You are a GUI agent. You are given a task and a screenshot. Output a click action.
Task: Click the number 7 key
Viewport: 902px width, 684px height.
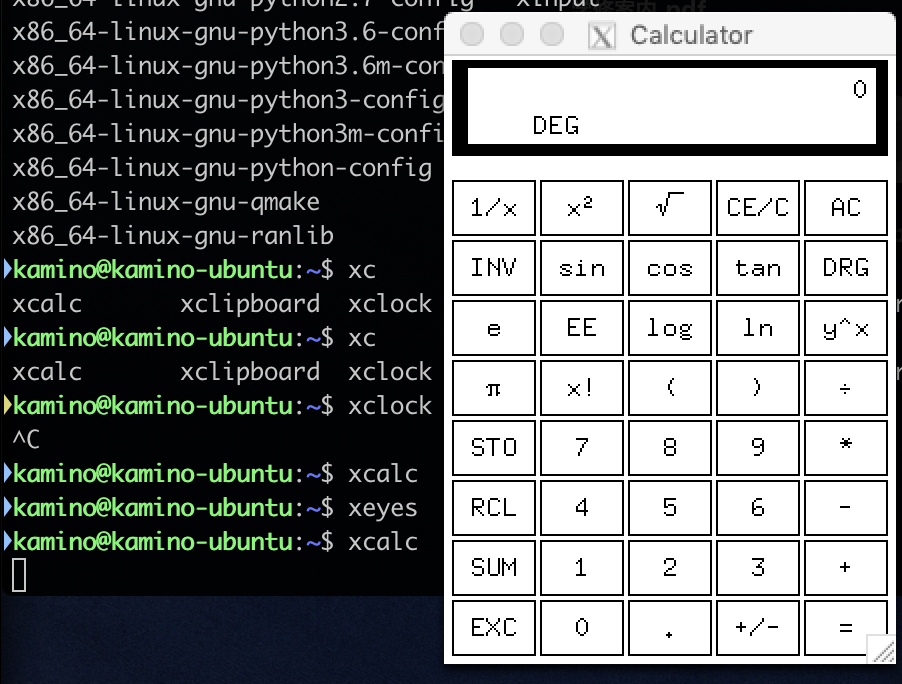tap(582, 448)
